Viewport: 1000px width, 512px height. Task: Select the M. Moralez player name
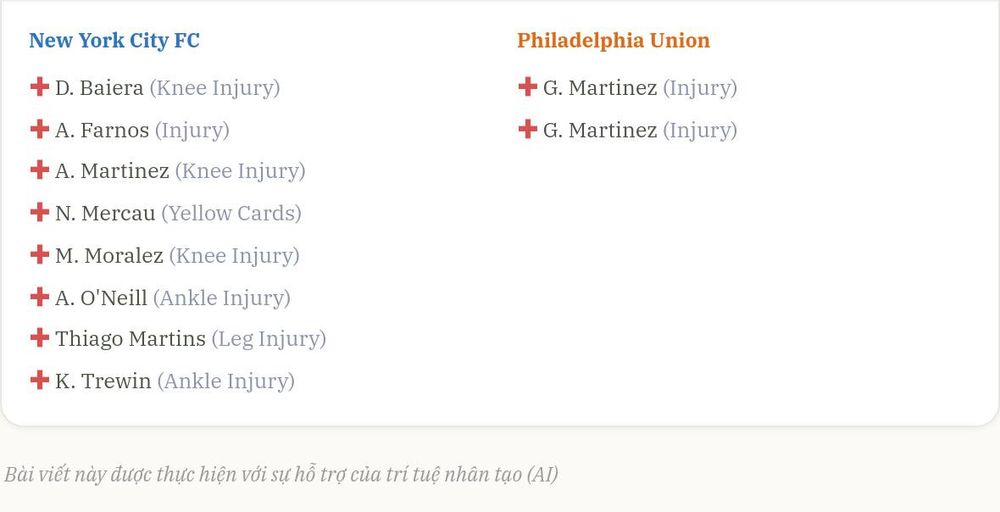coord(109,256)
